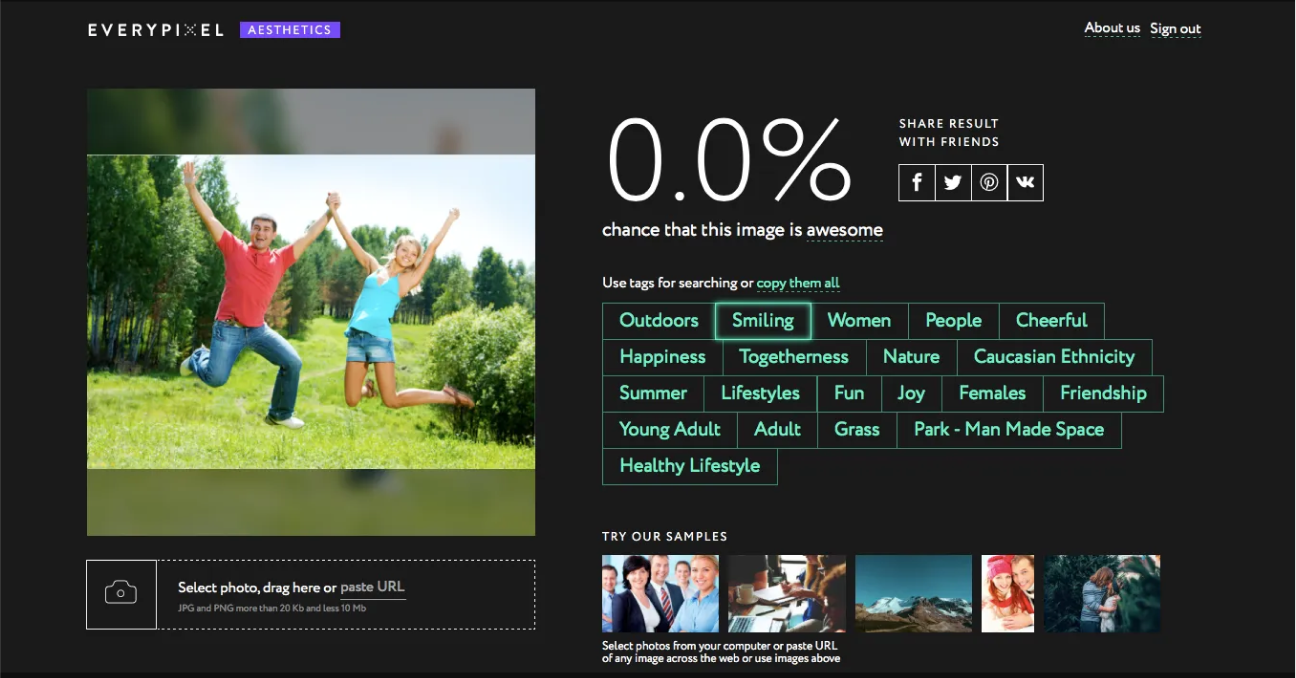Share result on VK

point(1025,183)
